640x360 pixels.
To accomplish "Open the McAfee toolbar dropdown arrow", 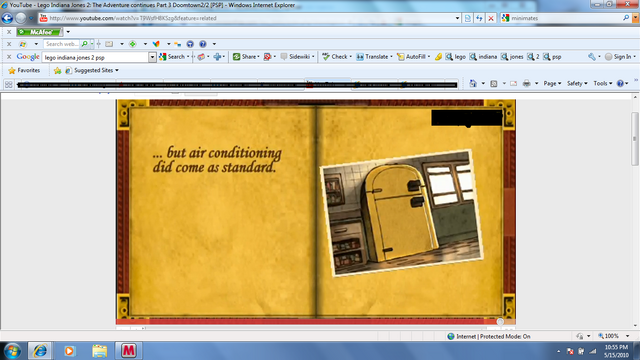I will (68, 32).
